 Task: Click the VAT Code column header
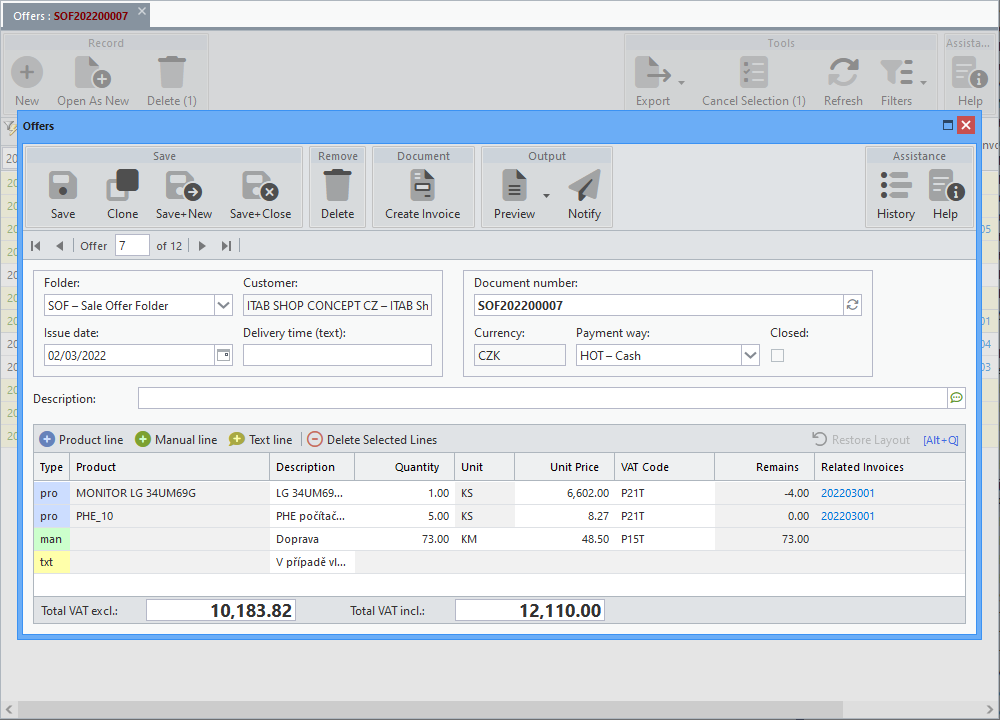tap(665, 467)
